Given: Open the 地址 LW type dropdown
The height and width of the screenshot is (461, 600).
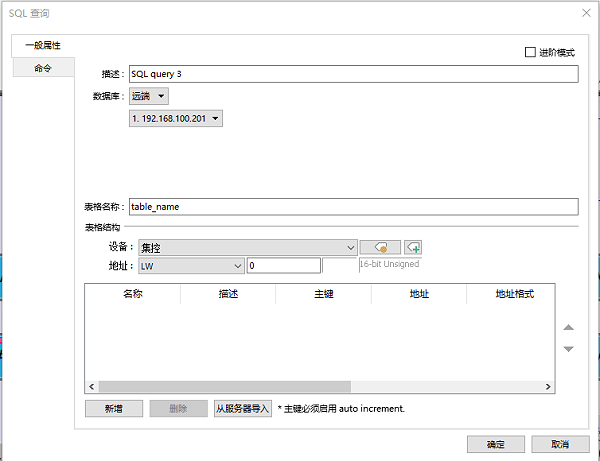Looking at the screenshot, I should pyautogui.click(x=191, y=266).
